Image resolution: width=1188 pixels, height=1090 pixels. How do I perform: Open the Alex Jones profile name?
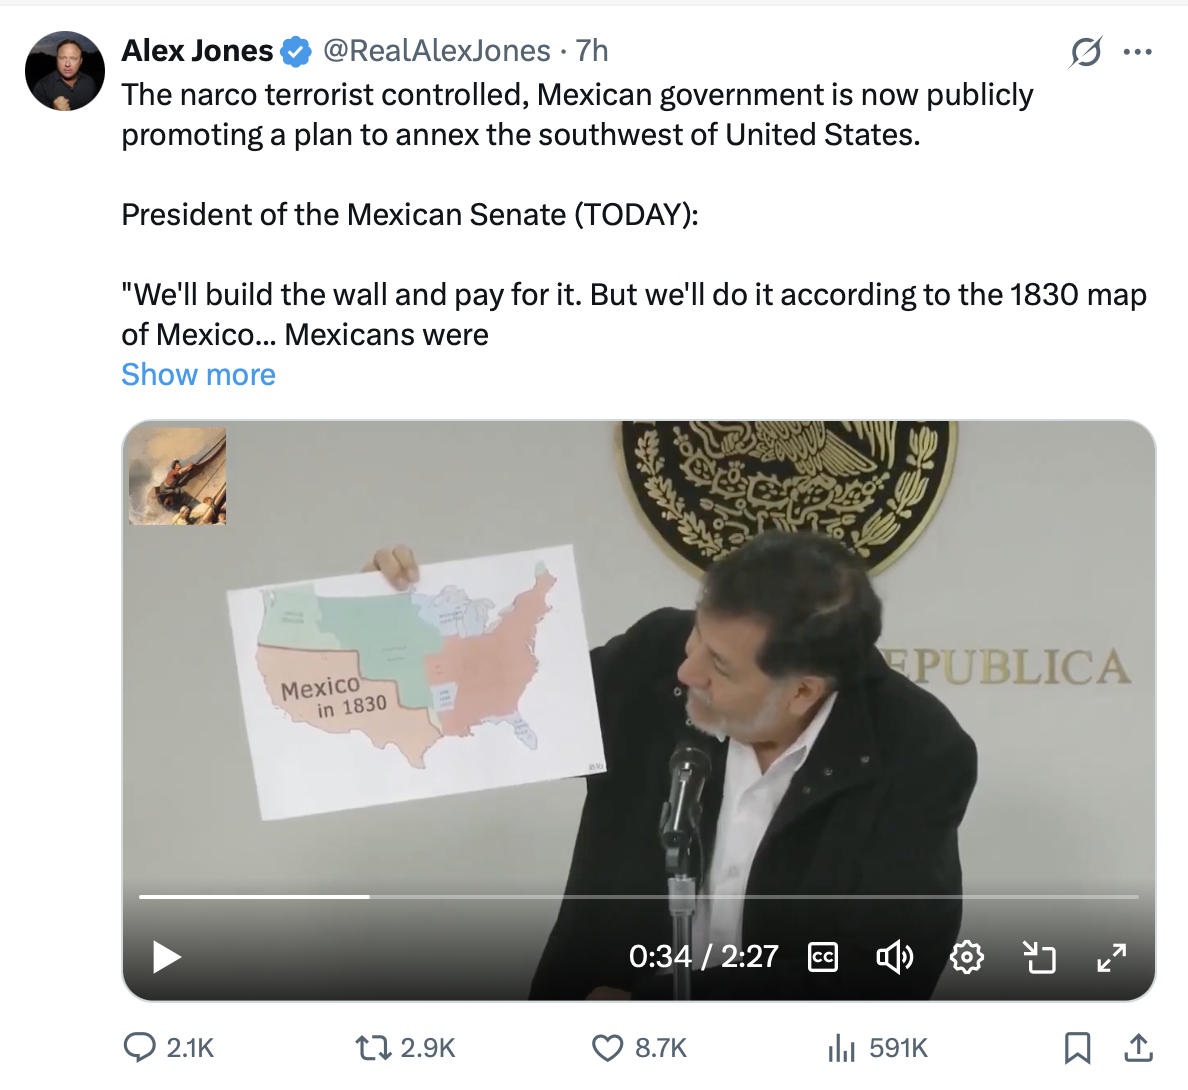(x=197, y=51)
